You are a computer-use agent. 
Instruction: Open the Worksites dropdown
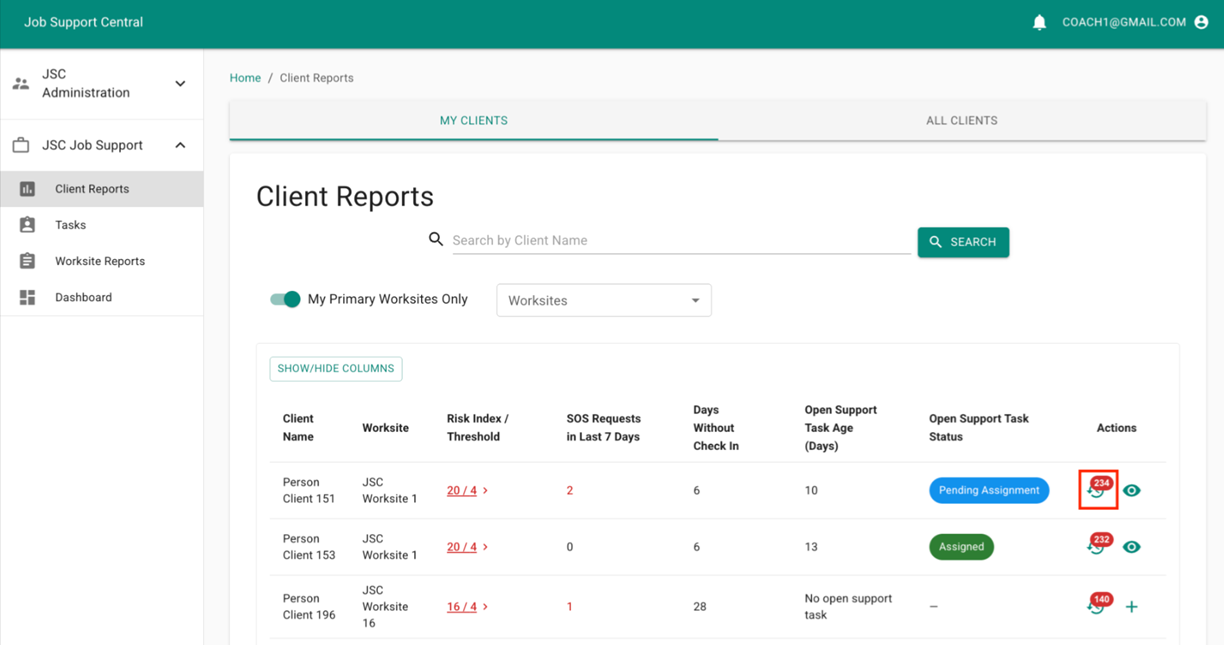(x=604, y=300)
